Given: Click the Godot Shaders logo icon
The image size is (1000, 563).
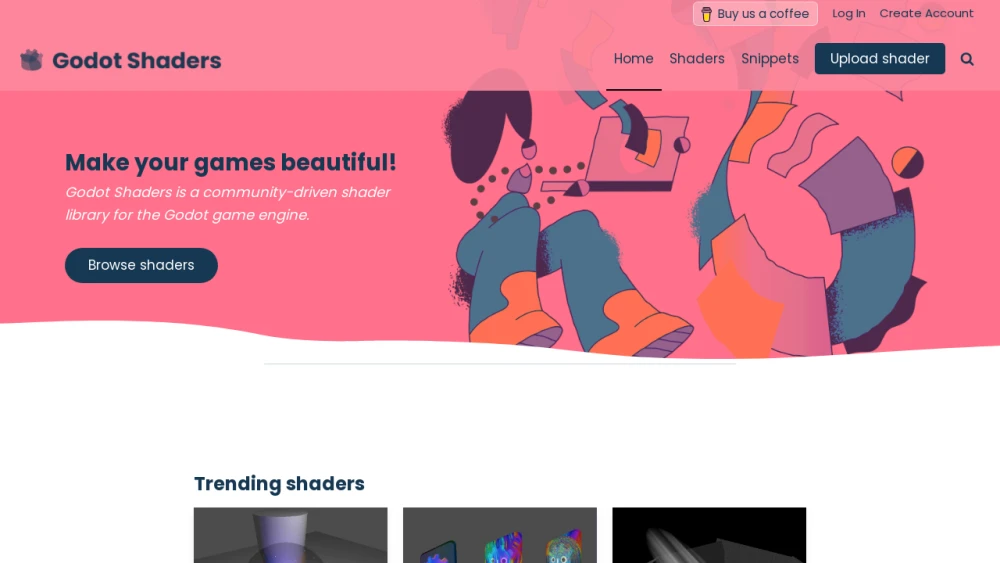Looking at the screenshot, I should (x=31, y=60).
